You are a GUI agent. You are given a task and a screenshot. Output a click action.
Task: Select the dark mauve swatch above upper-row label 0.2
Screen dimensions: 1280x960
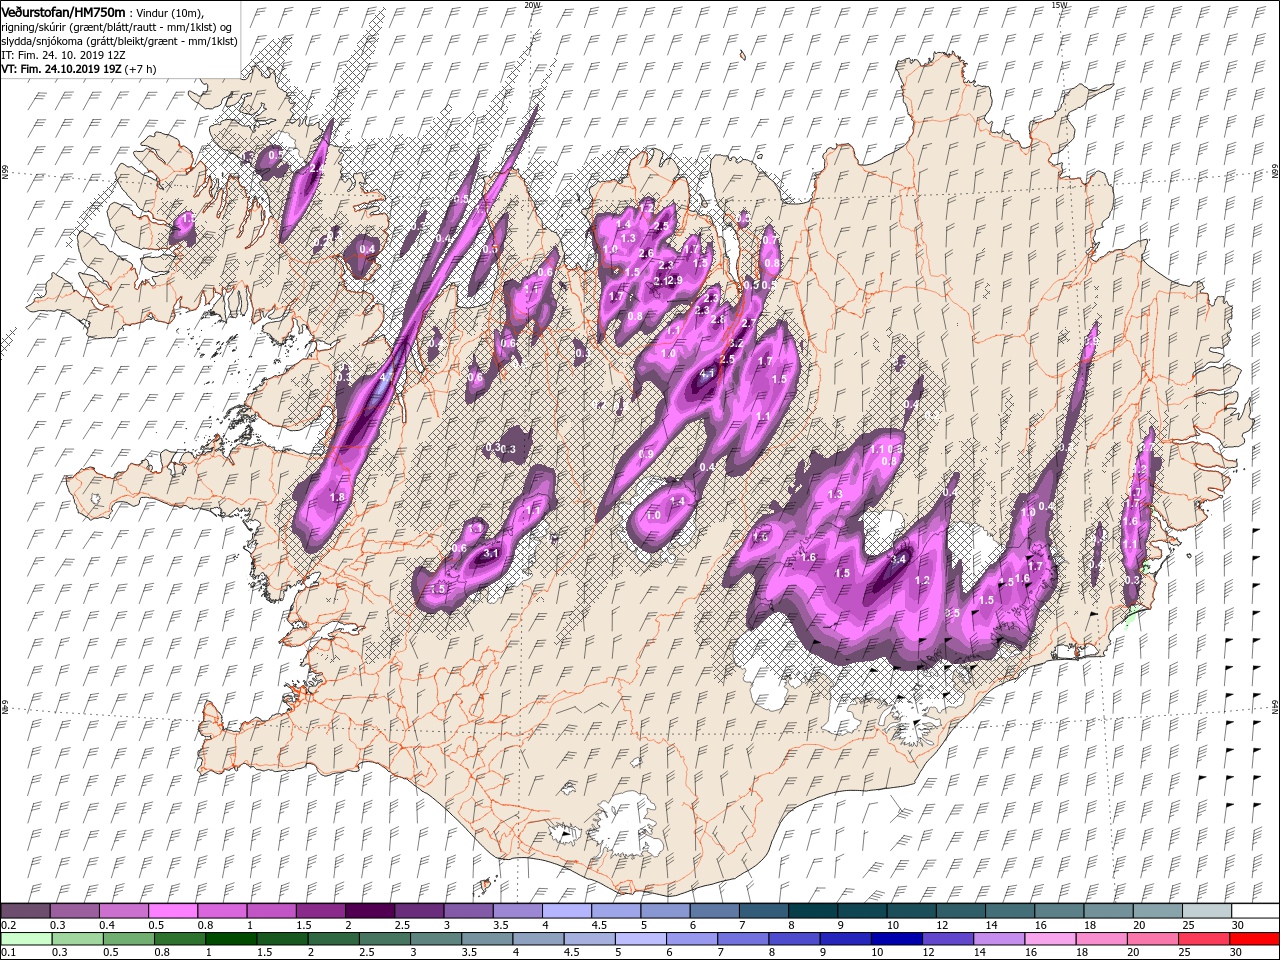click(x=25, y=911)
